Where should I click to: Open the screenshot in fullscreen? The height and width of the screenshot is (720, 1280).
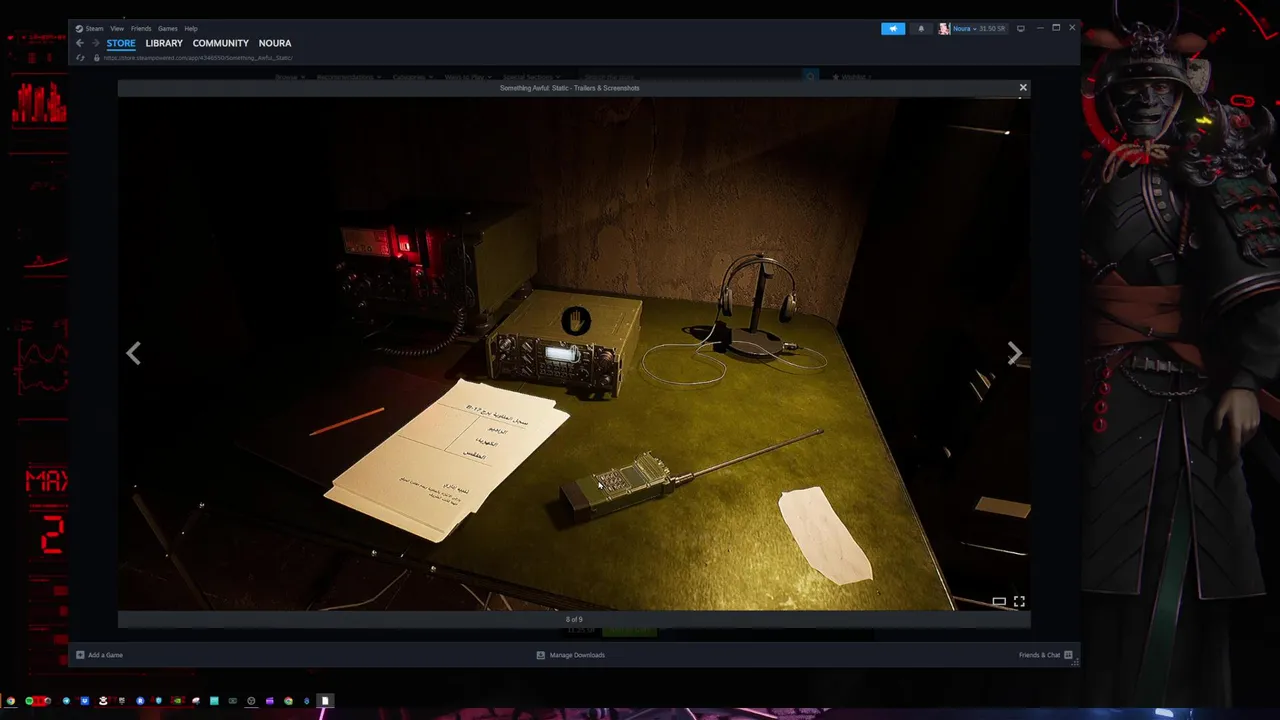(1019, 601)
